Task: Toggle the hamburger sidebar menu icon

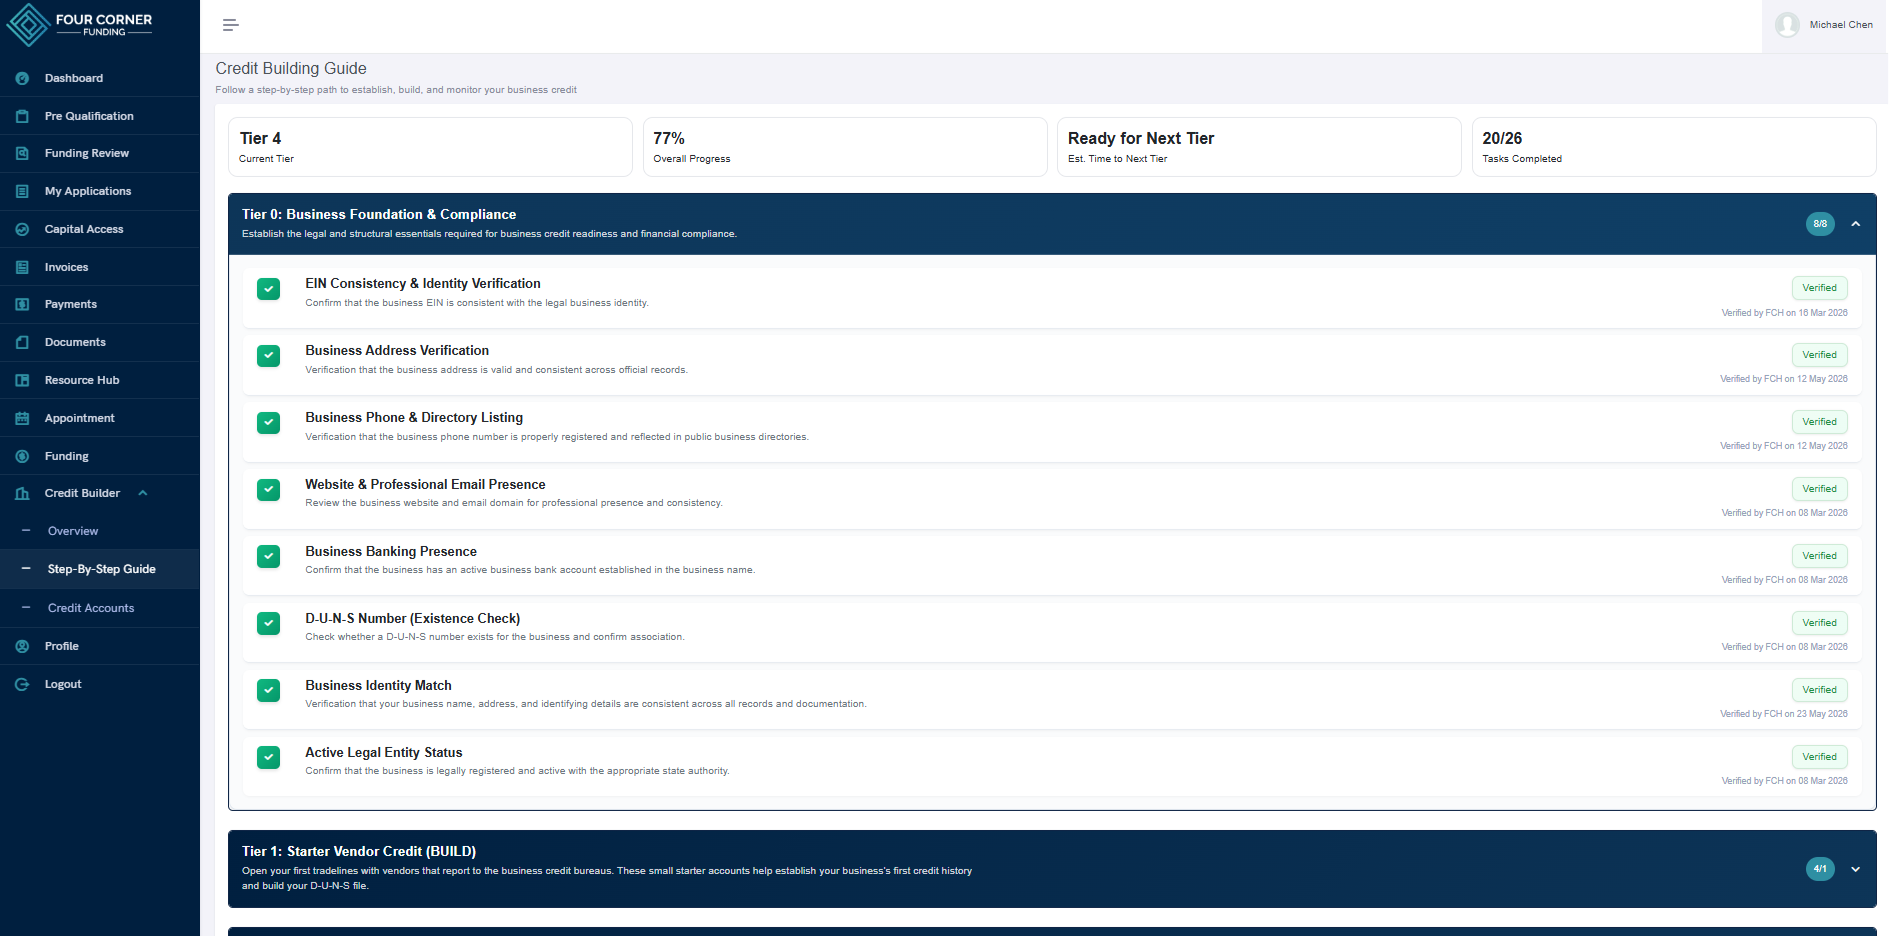Action: click(x=230, y=25)
